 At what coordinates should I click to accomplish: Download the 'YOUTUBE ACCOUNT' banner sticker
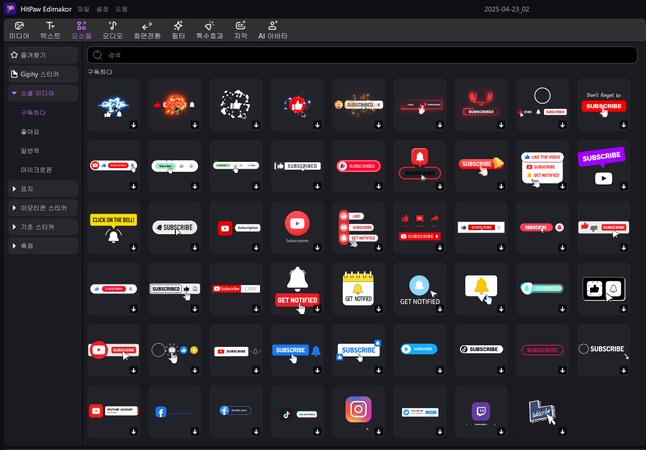pyautogui.click(x=133, y=432)
